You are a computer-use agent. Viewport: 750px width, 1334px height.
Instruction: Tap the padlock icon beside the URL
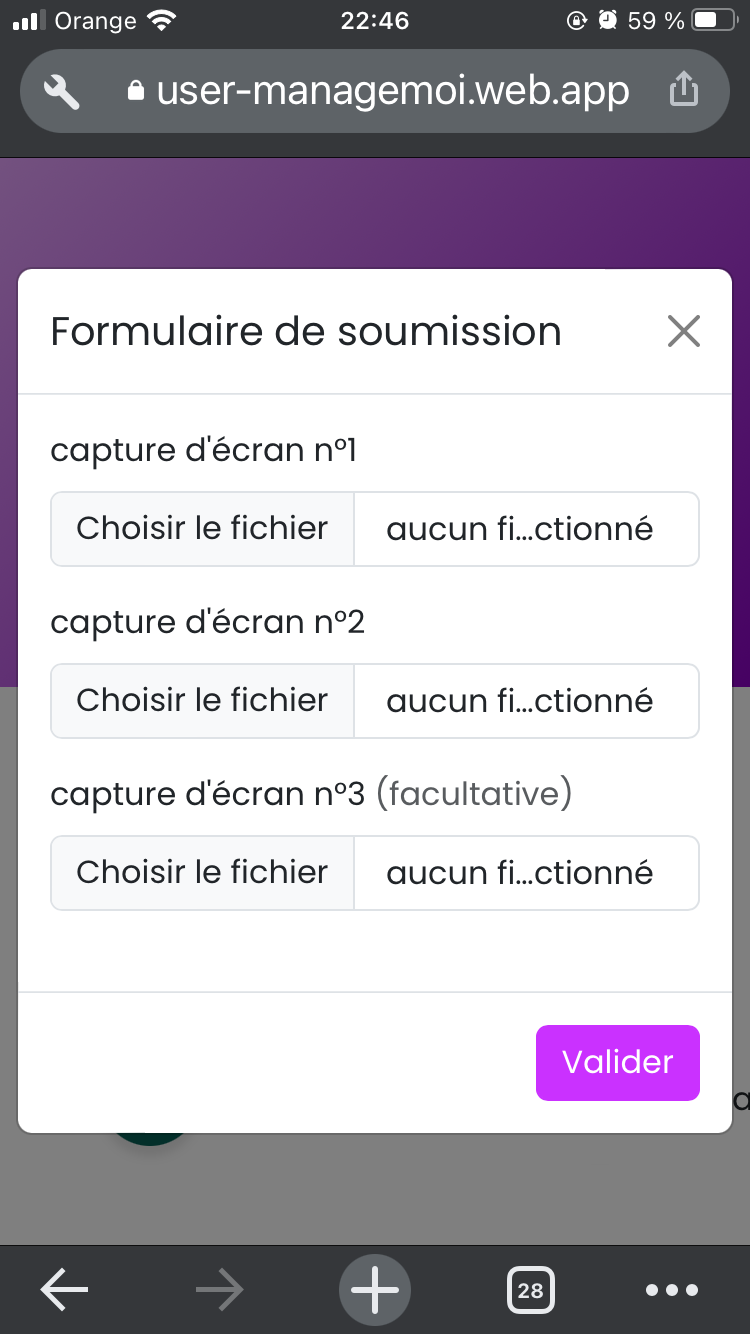[137, 92]
